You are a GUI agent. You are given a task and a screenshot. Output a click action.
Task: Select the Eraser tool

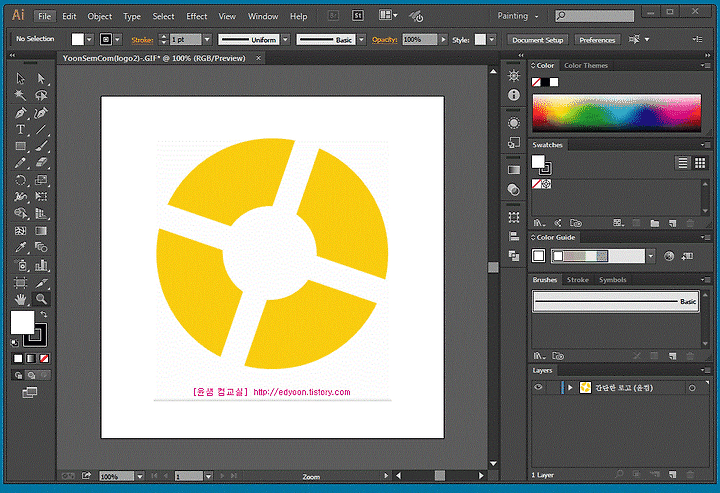click(x=41, y=163)
